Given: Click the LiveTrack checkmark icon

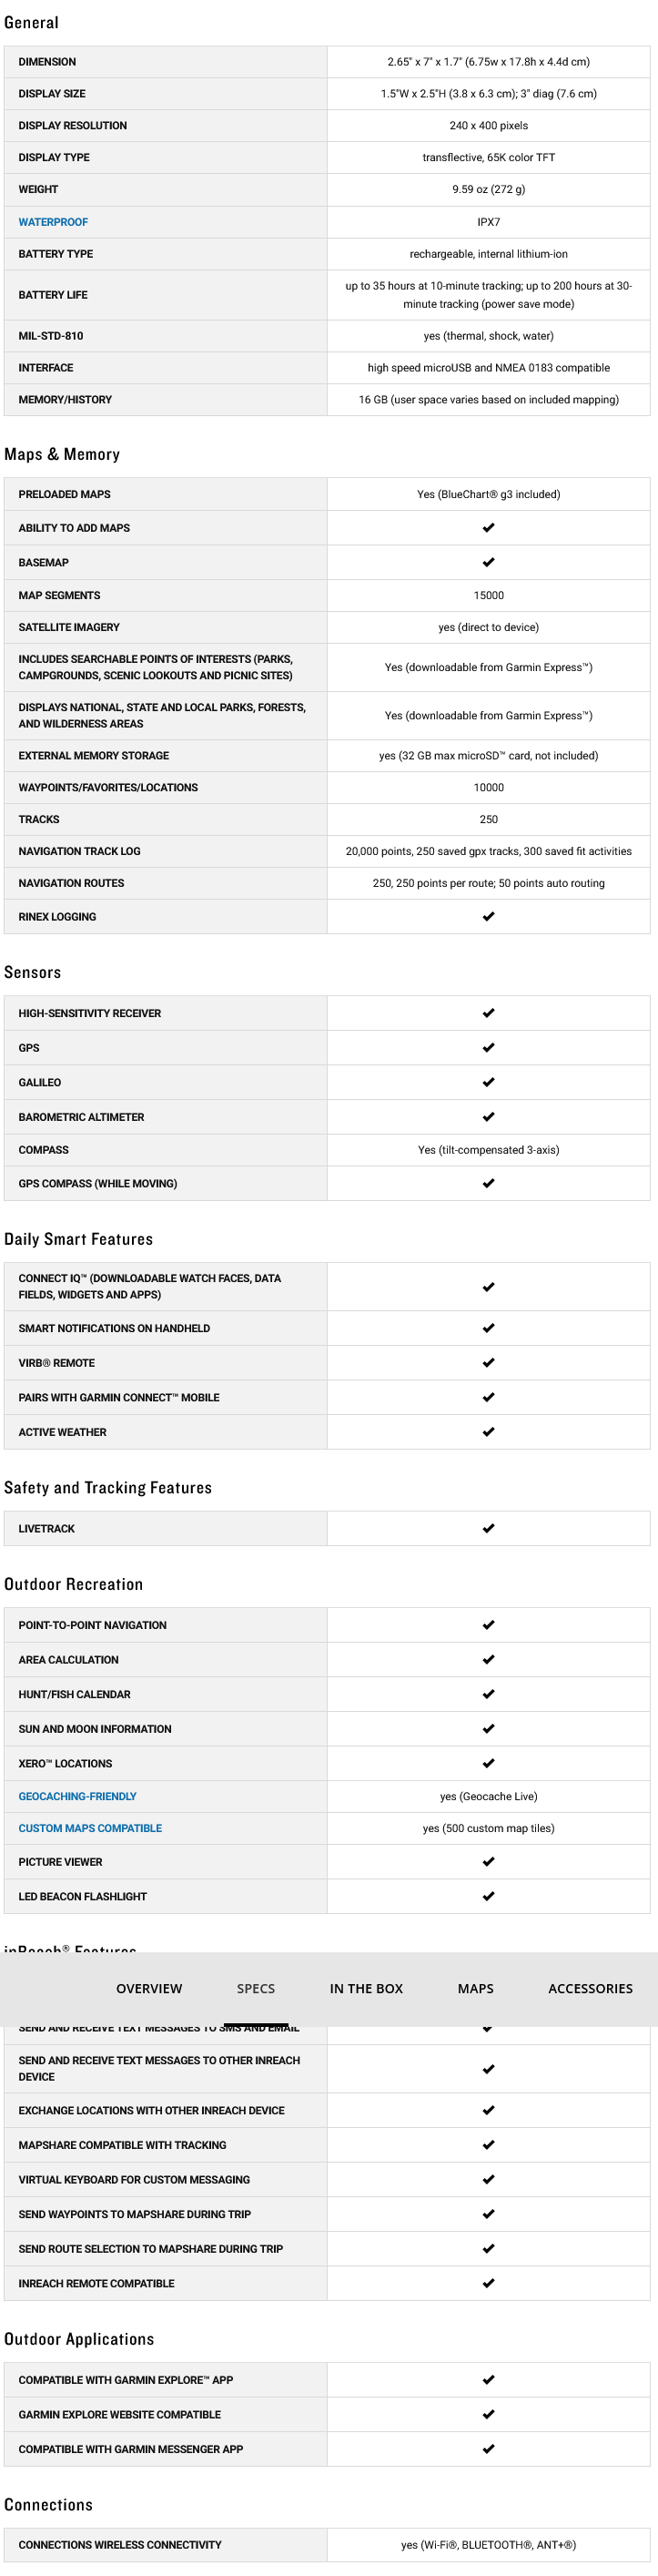Looking at the screenshot, I should [488, 1528].
